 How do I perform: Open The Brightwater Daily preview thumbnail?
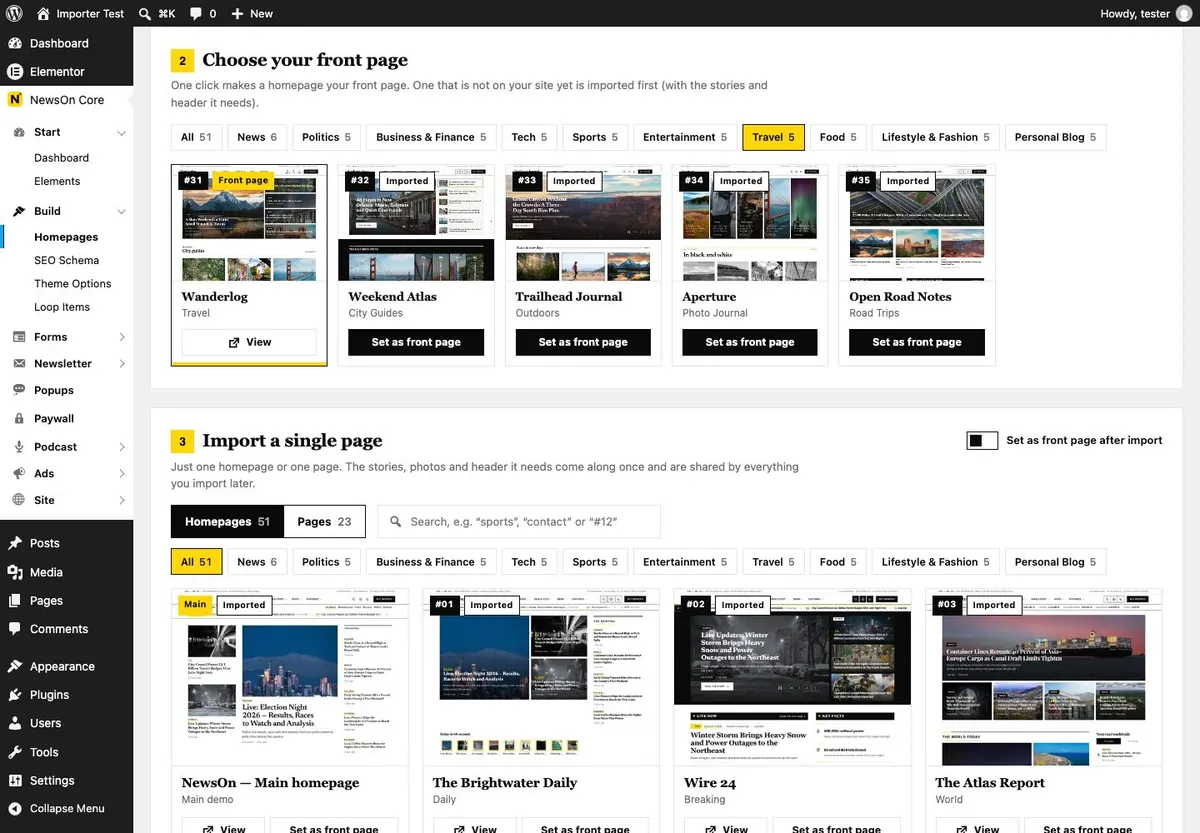tap(541, 678)
